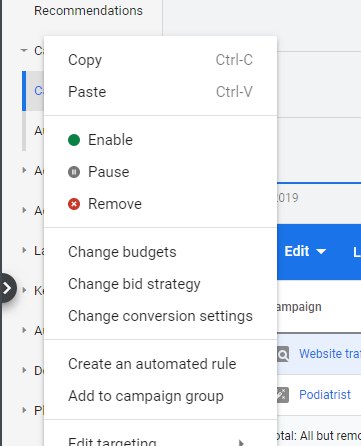Screen dimensions: 361x446
Task: Open the Website traffic campaign link
Action: pyautogui.click(x=330, y=354)
